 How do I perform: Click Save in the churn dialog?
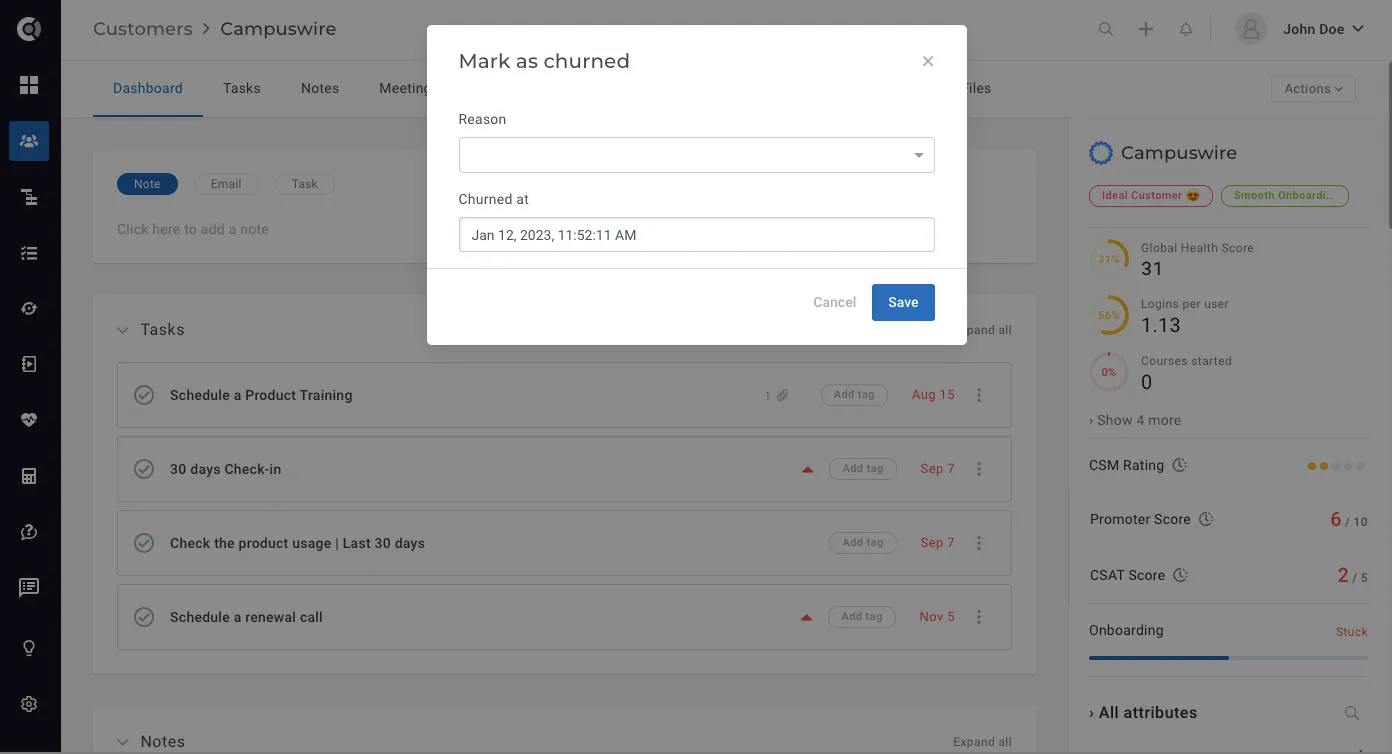(903, 302)
